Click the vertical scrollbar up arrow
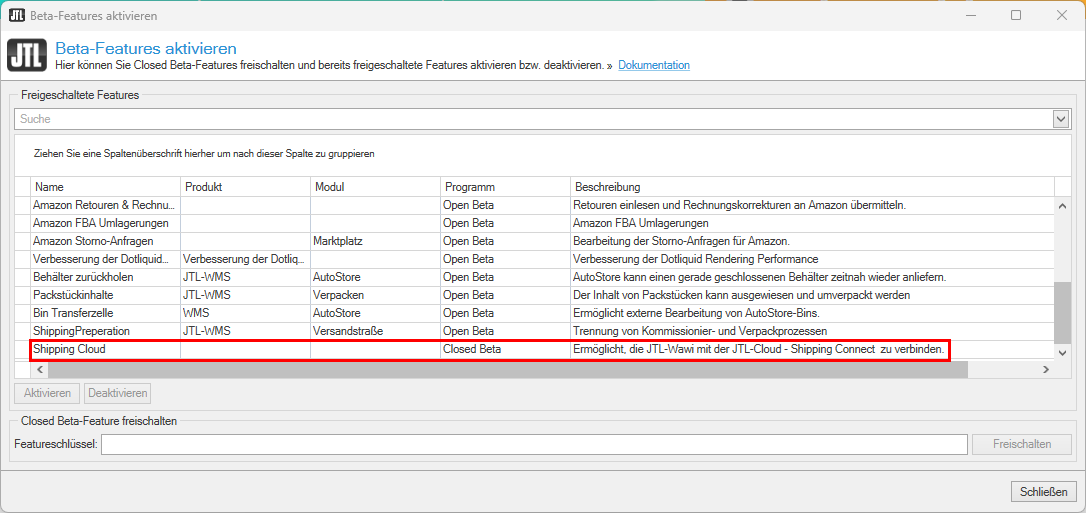 [1063, 206]
